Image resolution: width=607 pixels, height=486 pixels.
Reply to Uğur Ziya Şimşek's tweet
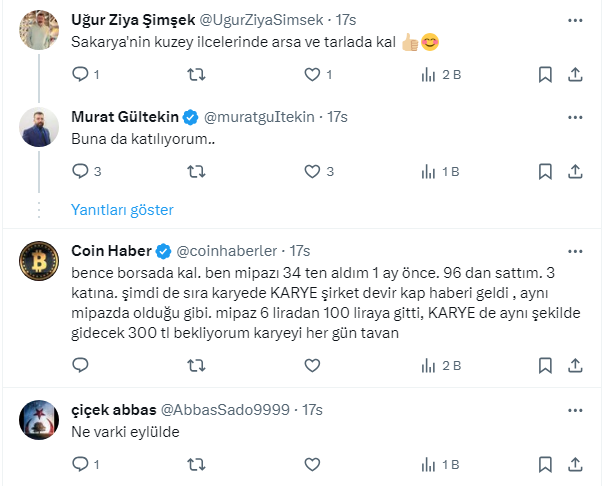point(81,74)
